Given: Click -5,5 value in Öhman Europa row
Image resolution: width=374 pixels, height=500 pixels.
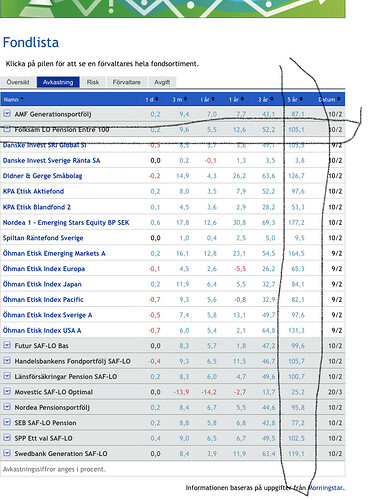Looking at the screenshot, I should [x=240, y=269].
